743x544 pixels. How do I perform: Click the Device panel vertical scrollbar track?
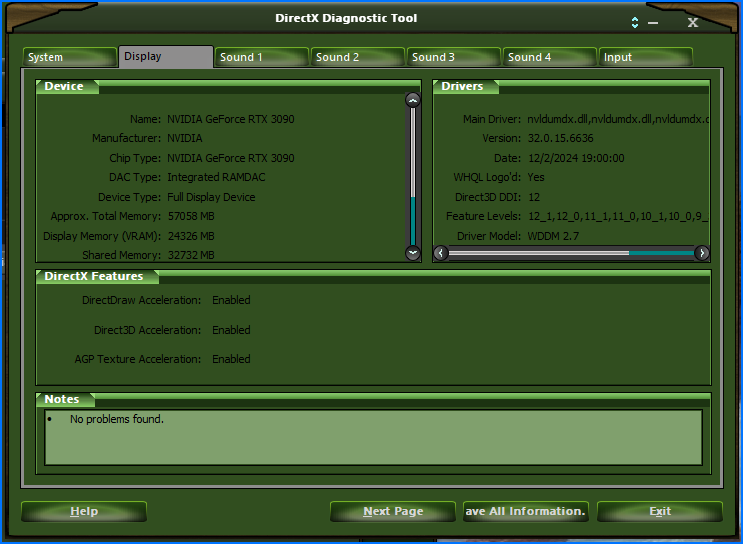coord(413,176)
